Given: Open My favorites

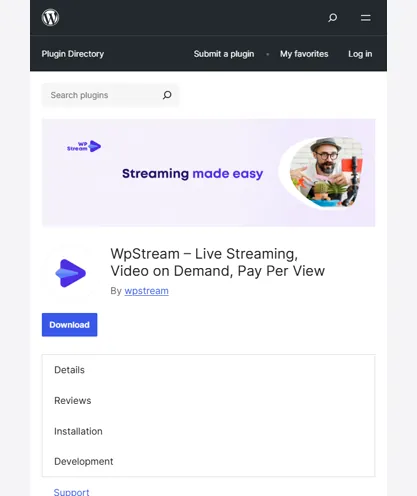Looking at the screenshot, I should tap(304, 54).
